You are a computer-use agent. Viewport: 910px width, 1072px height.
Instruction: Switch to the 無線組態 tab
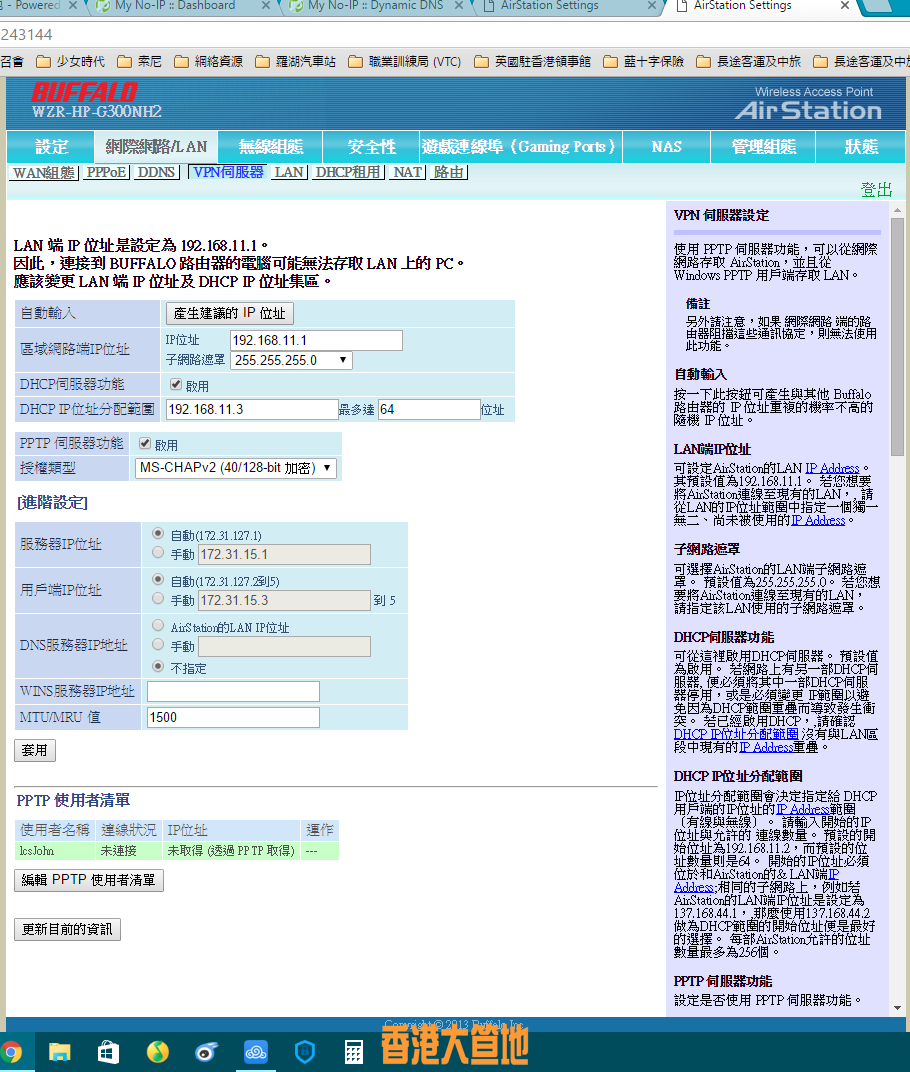click(271, 147)
